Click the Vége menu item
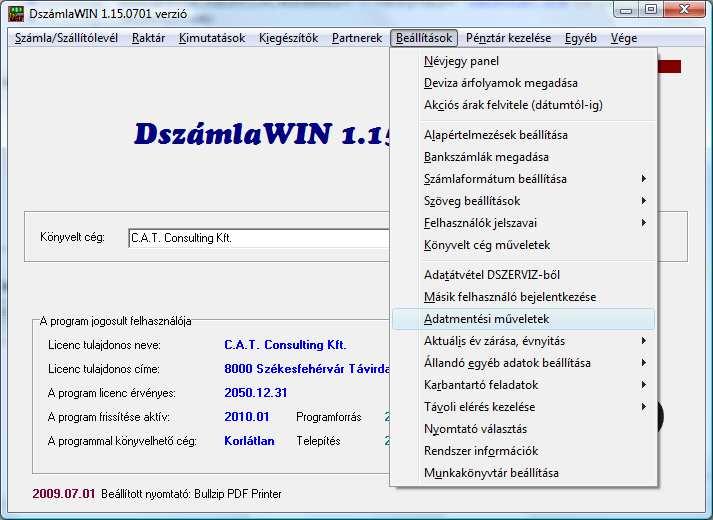The height and width of the screenshot is (520, 713). 623,38
